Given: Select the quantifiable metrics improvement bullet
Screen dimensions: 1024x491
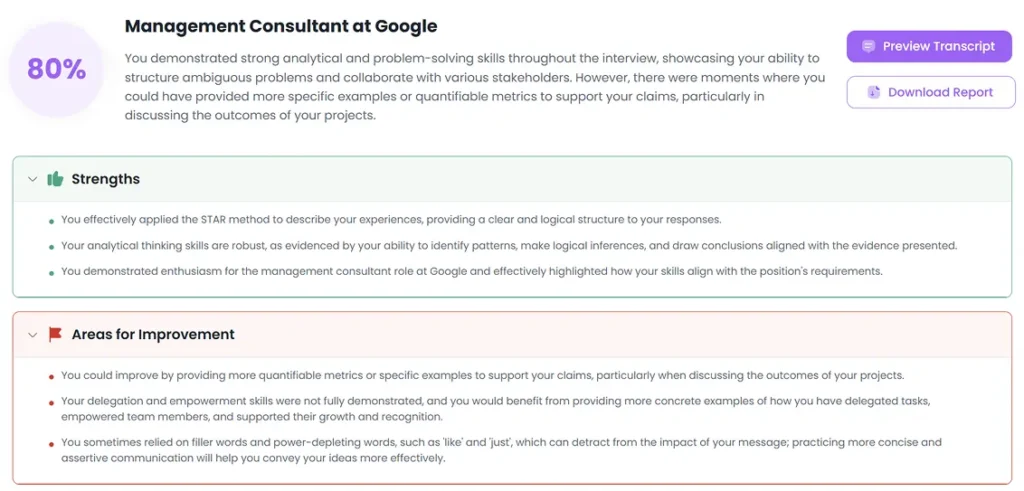Looking at the screenshot, I should (x=483, y=375).
